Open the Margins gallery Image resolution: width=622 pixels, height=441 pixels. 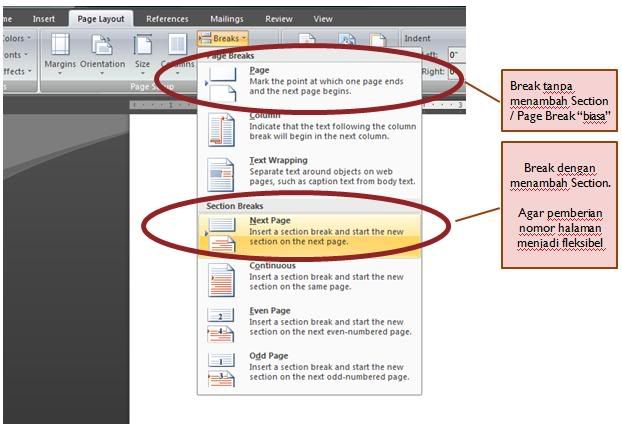click(59, 52)
